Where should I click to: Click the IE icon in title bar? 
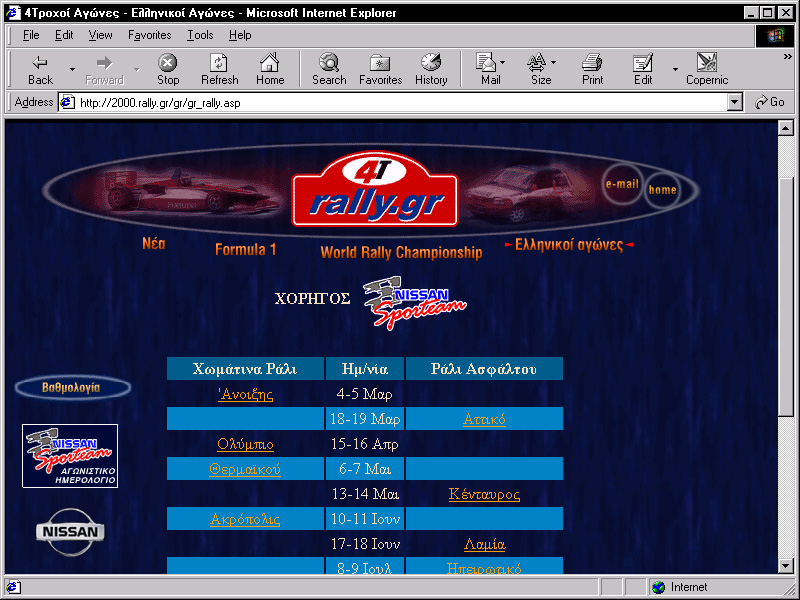click(13, 12)
